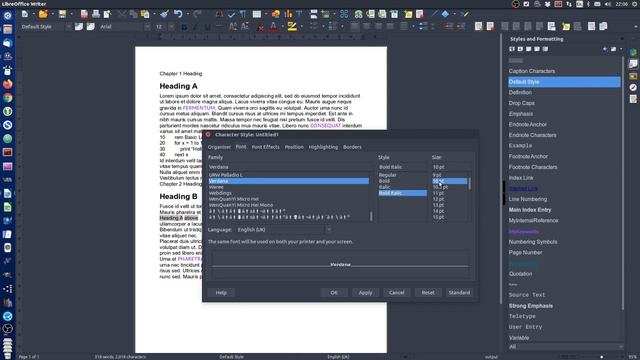Open Character Styles icon in Styles panel
Viewport: 640px width, 360px height.
(520, 49)
